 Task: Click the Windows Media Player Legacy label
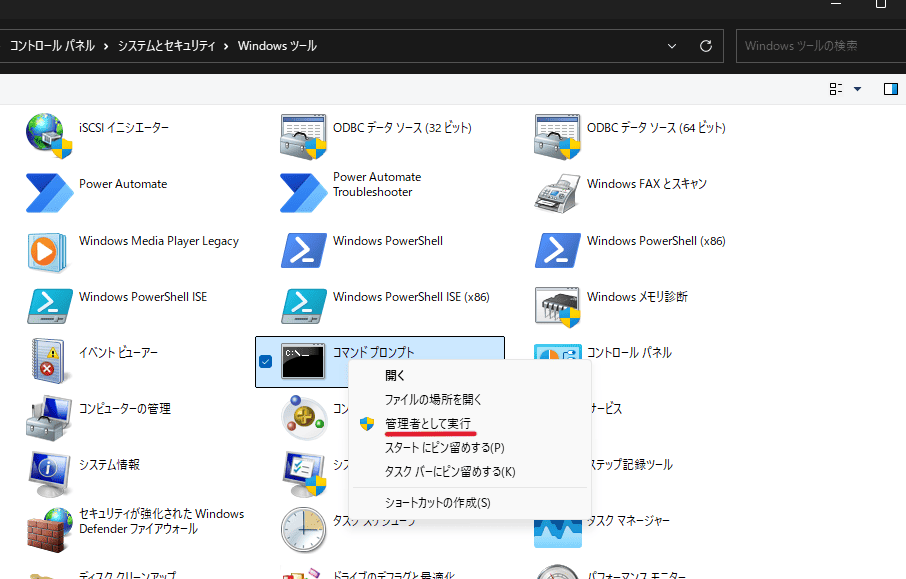pyautogui.click(x=159, y=241)
